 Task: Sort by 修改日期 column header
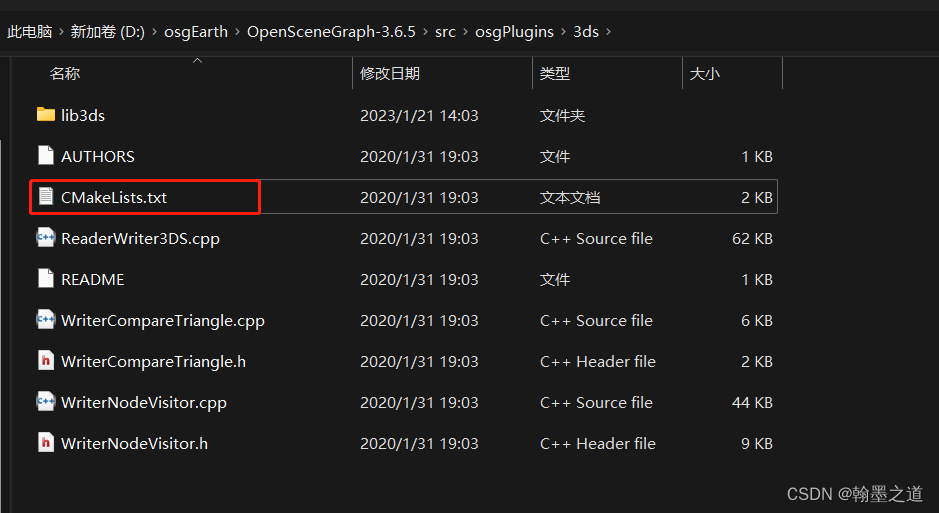(x=390, y=74)
